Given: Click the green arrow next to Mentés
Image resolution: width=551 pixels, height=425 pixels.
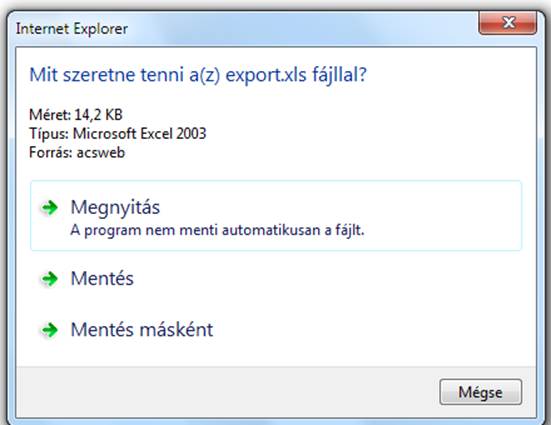Looking at the screenshot, I should tap(49, 279).
